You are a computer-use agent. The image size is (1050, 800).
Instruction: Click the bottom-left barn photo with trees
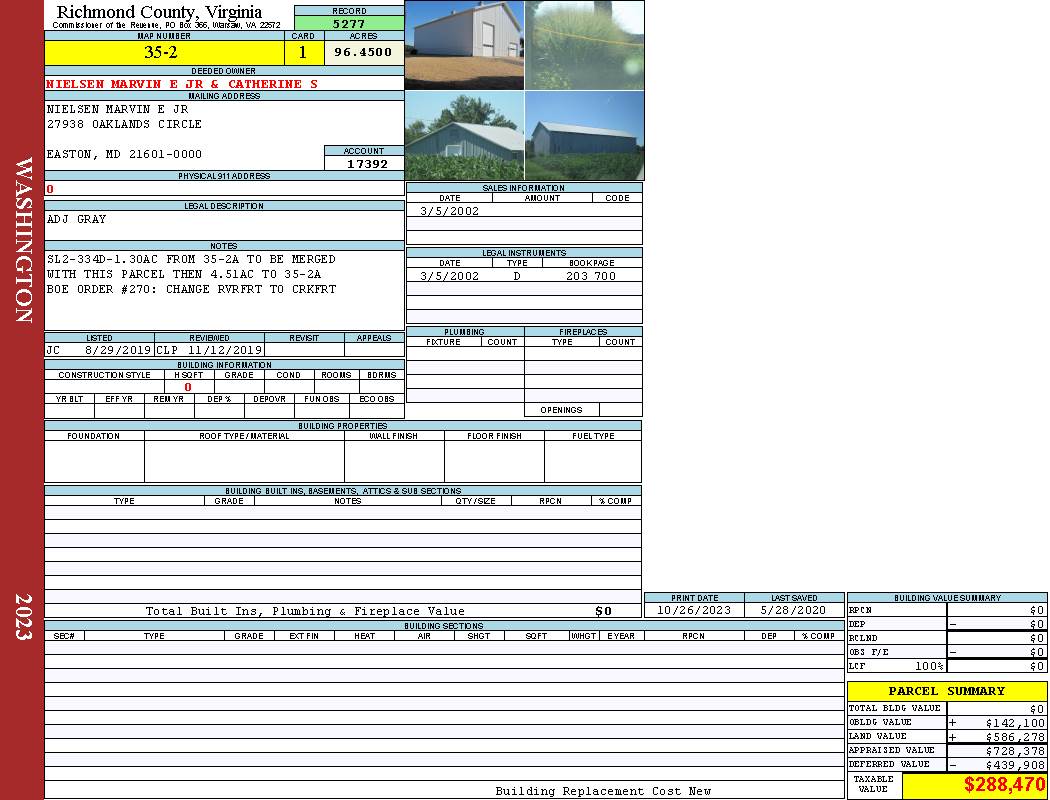[x=464, y=136]
